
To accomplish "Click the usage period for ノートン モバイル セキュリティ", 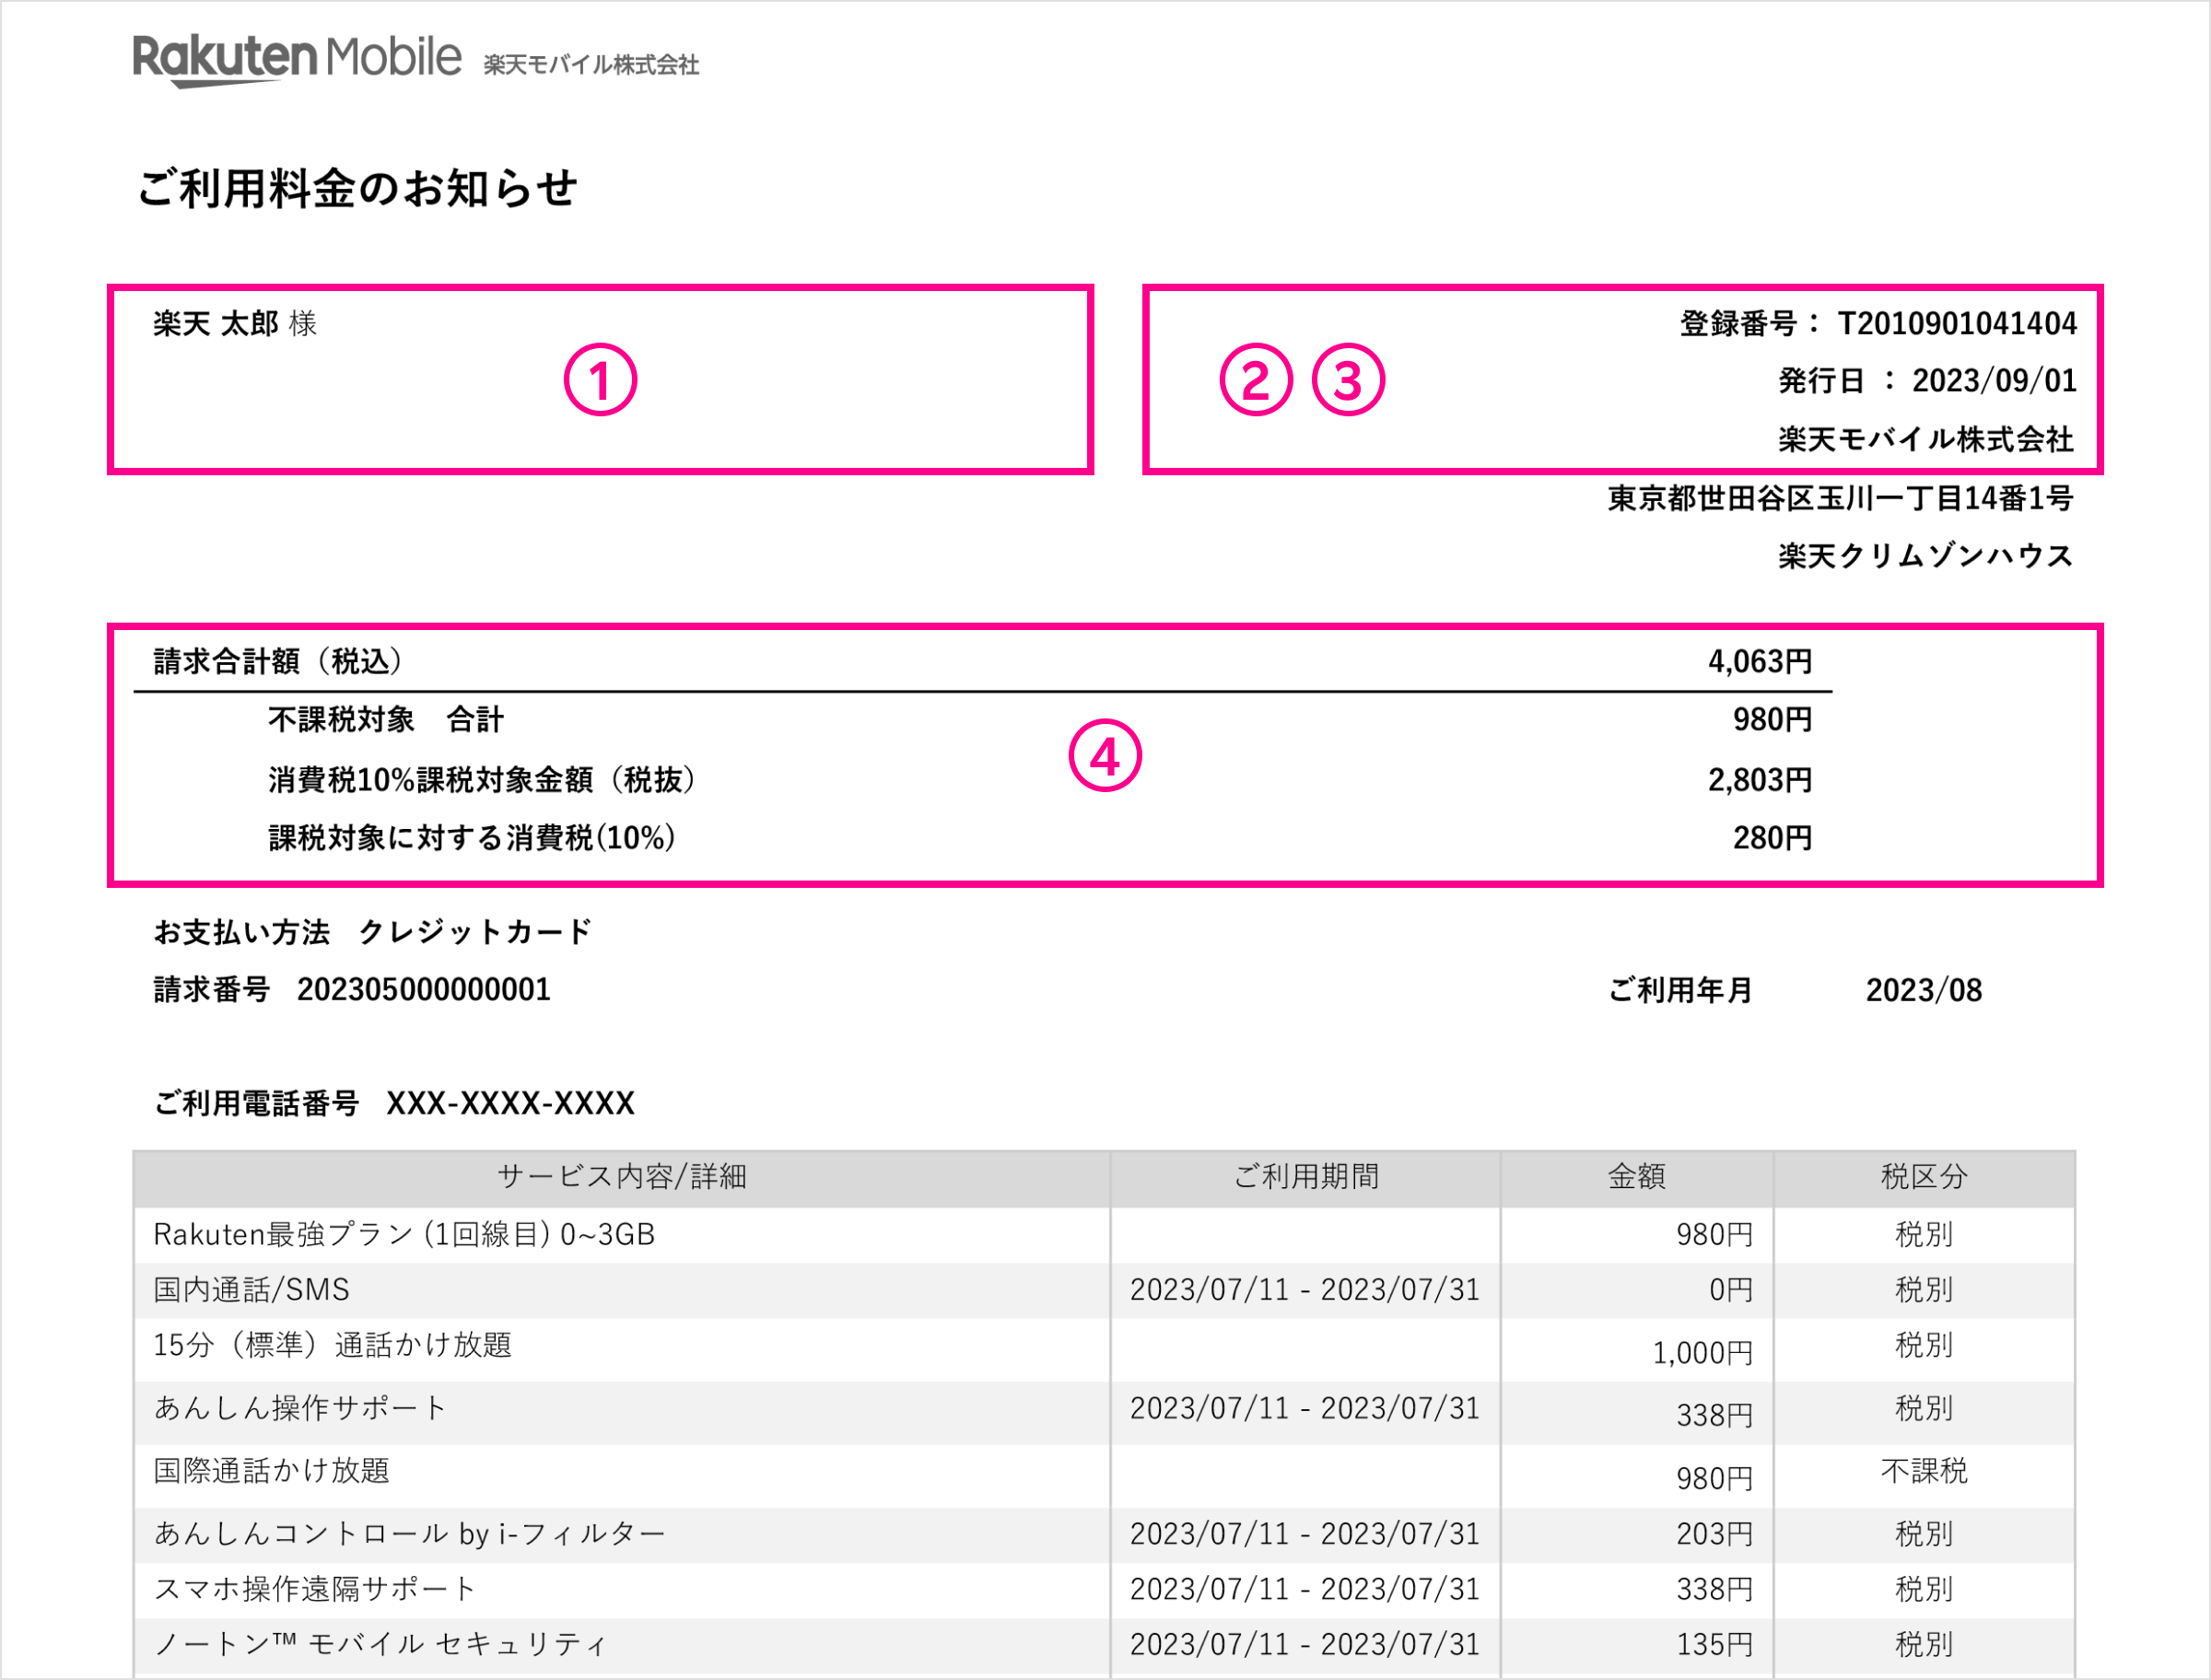I will 1305,1645.
